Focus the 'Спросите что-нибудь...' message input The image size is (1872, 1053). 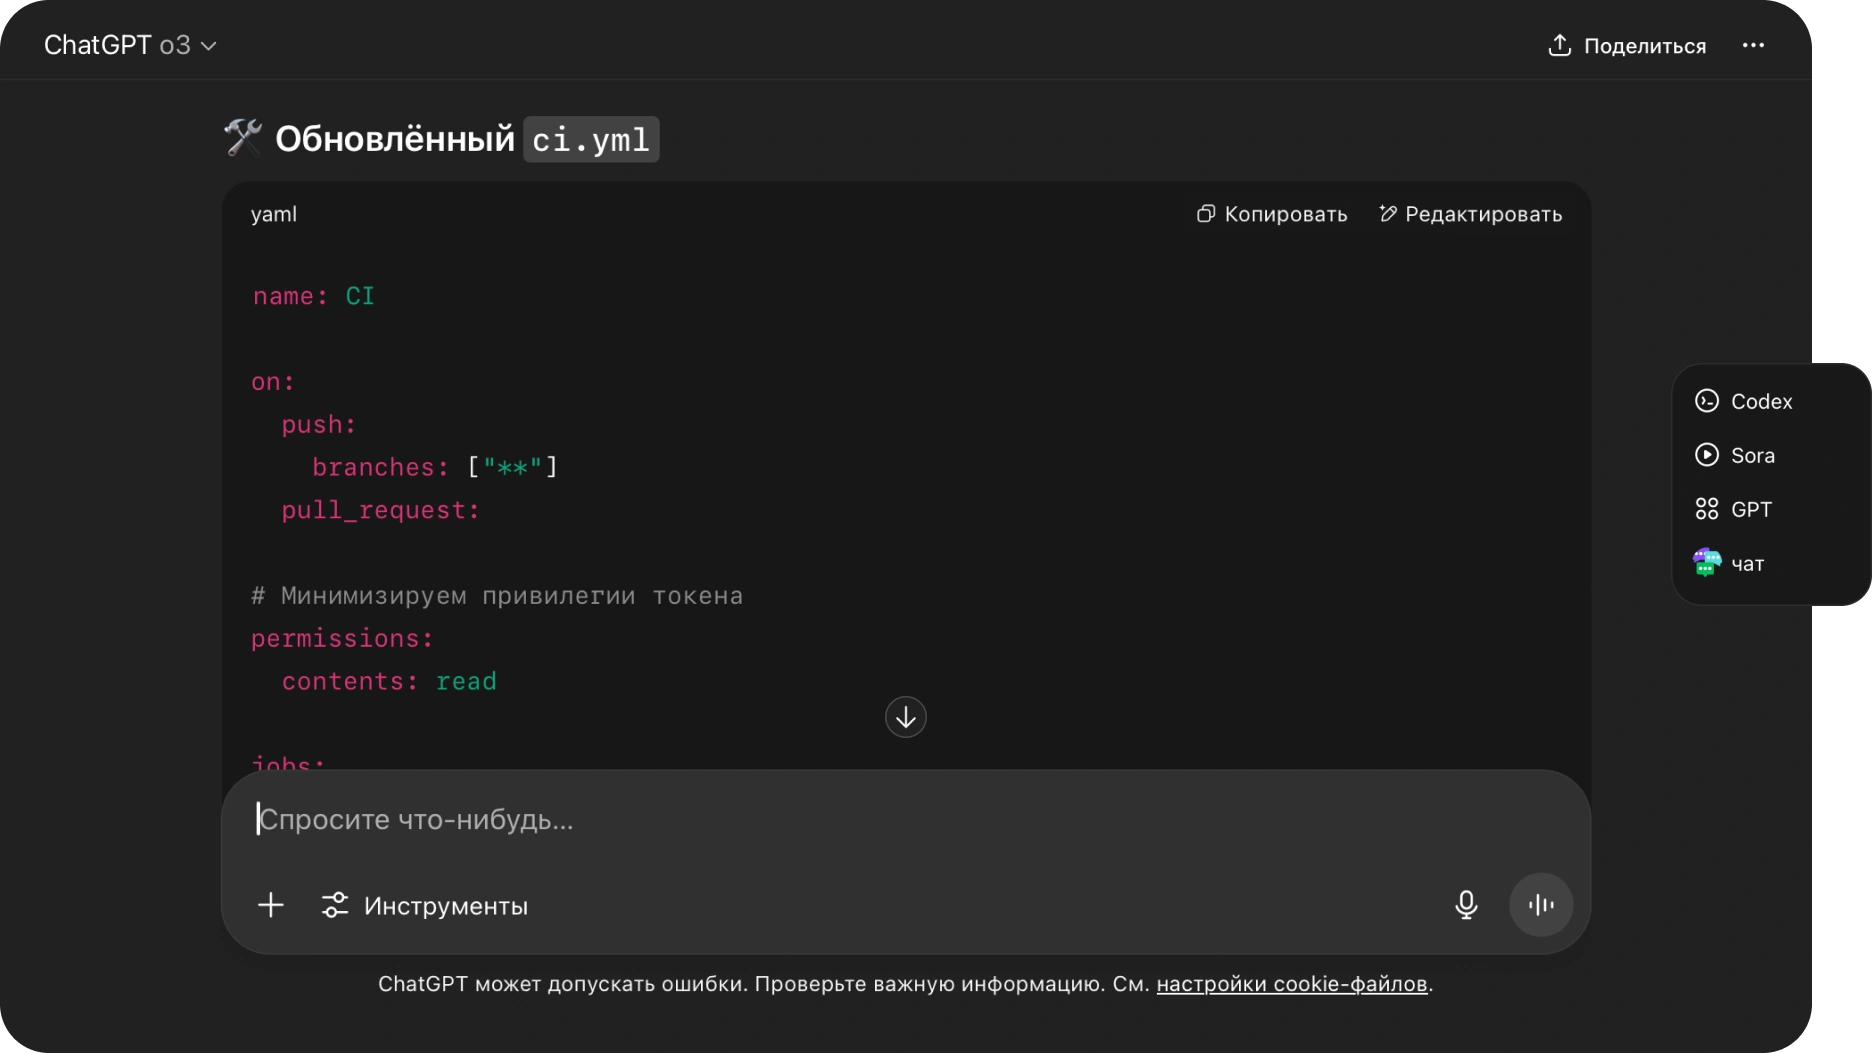click(x=800, y=820)
